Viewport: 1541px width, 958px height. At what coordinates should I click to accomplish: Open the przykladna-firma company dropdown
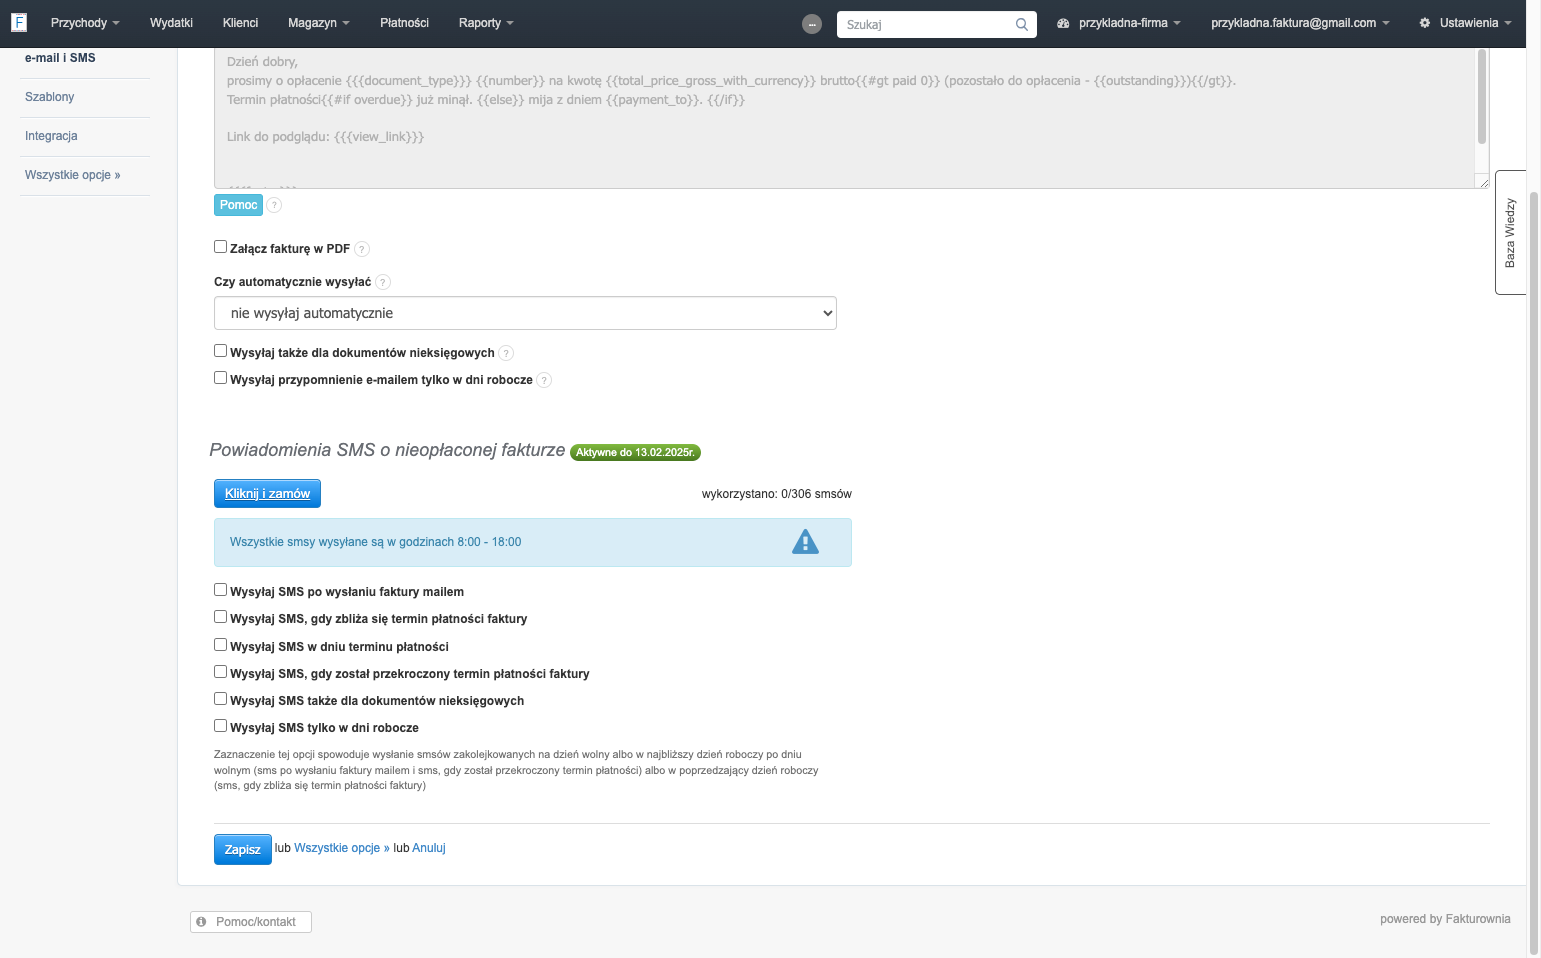pos(1119,23)
